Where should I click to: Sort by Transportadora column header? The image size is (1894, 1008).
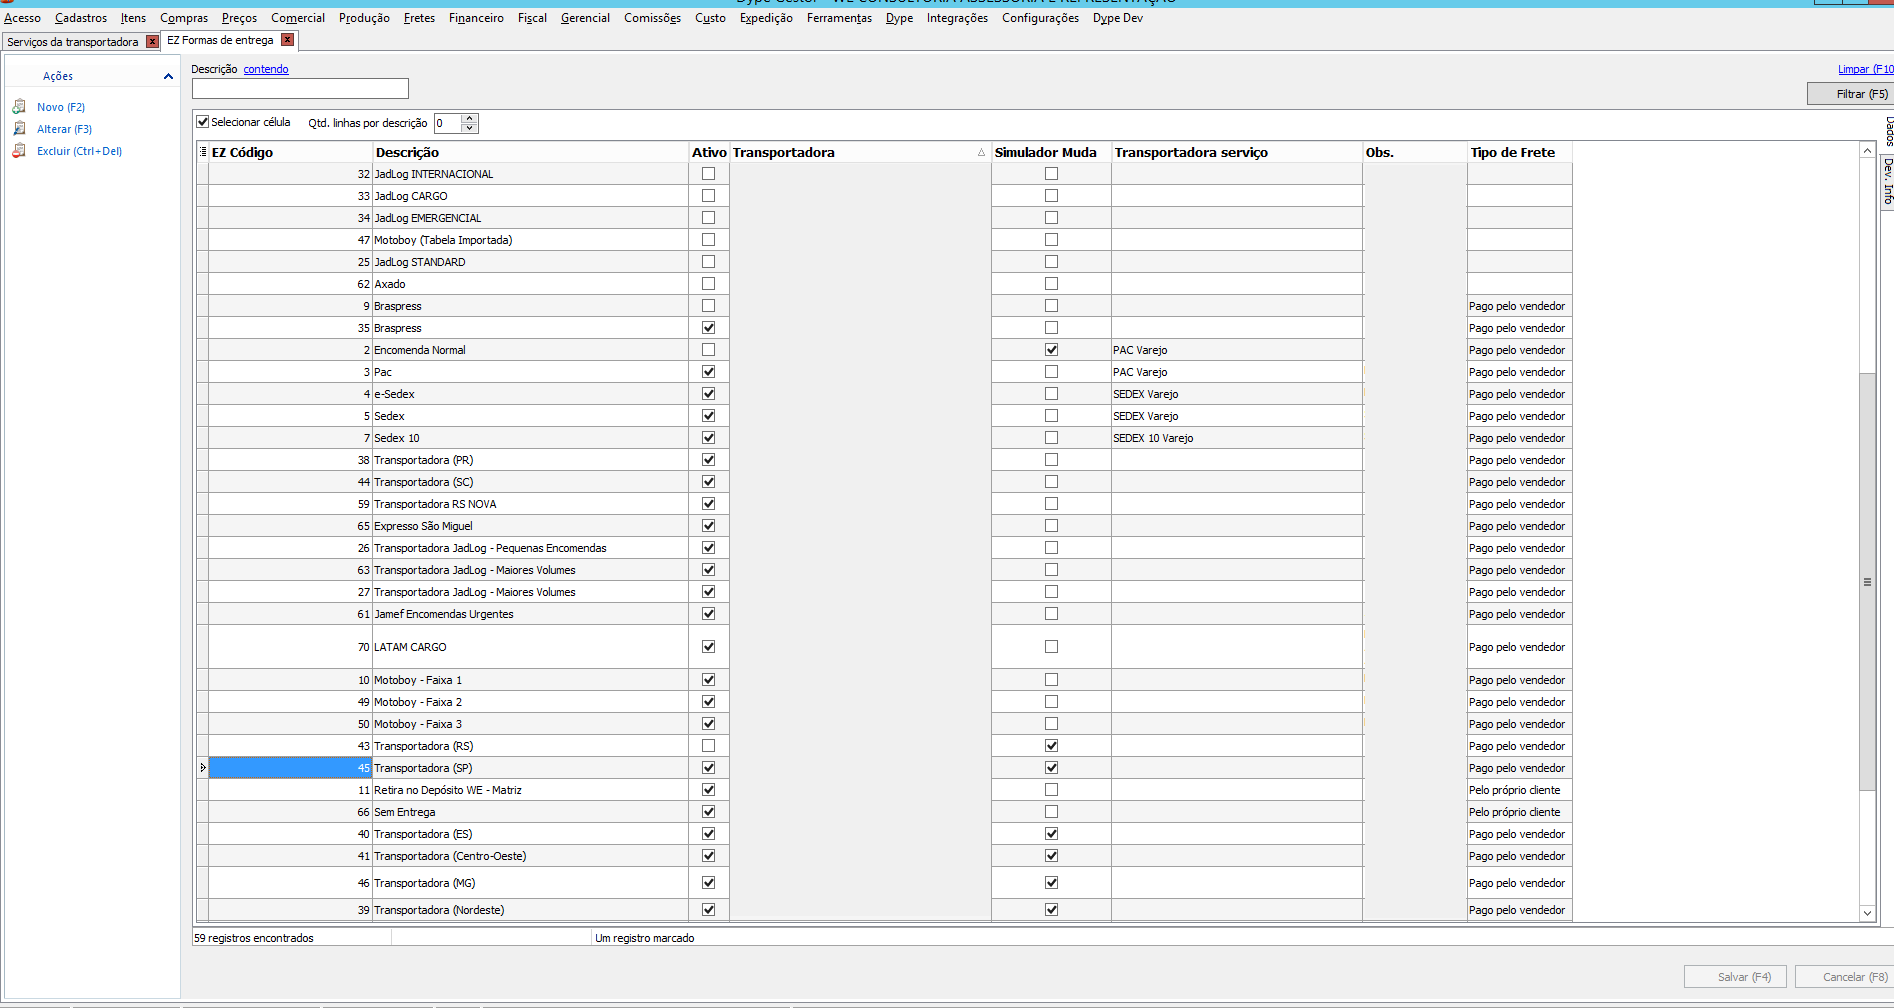[x=859, y=152]
